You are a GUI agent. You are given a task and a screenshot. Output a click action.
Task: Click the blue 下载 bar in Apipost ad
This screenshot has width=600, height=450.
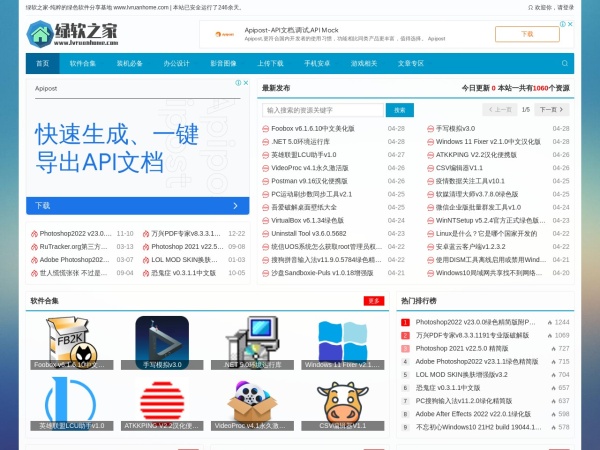(138, 205)
